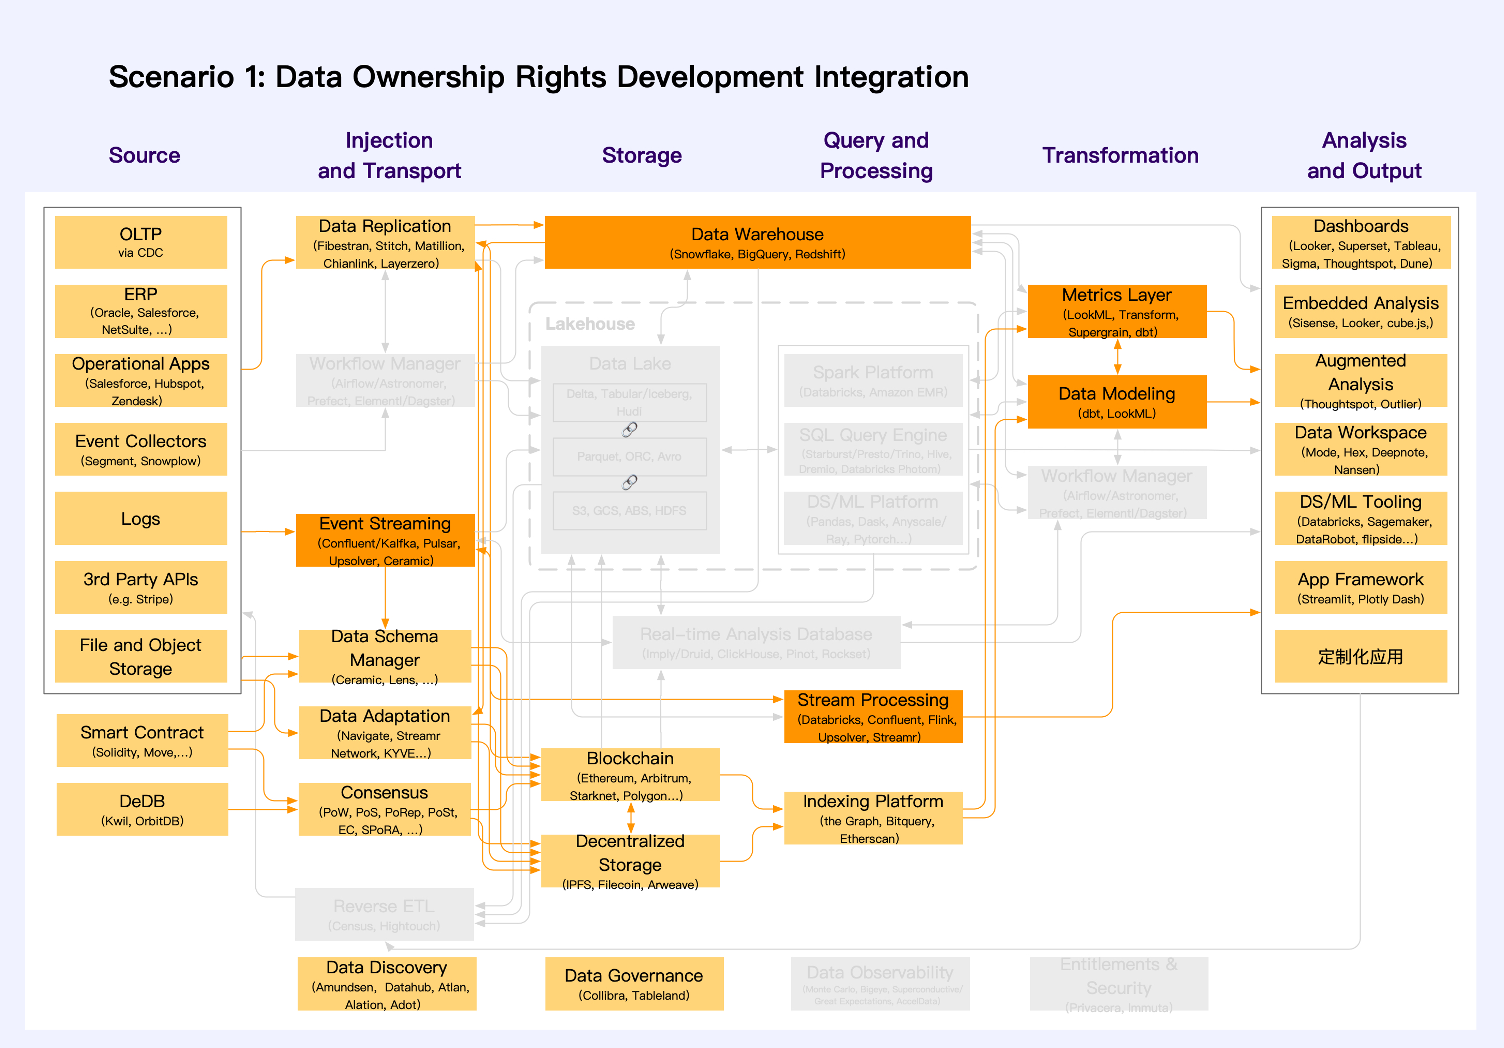Select the S3, GCS, ABS, HDFS row

point(630,510)
